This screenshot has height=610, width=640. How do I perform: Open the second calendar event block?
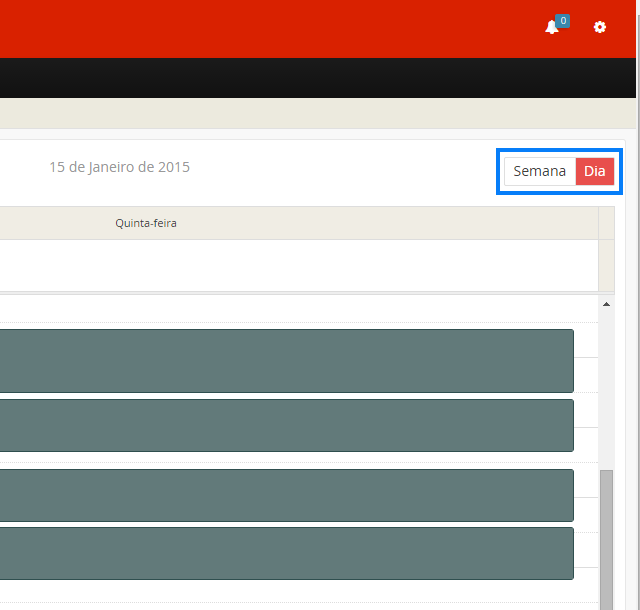click(x=286, y=425)
